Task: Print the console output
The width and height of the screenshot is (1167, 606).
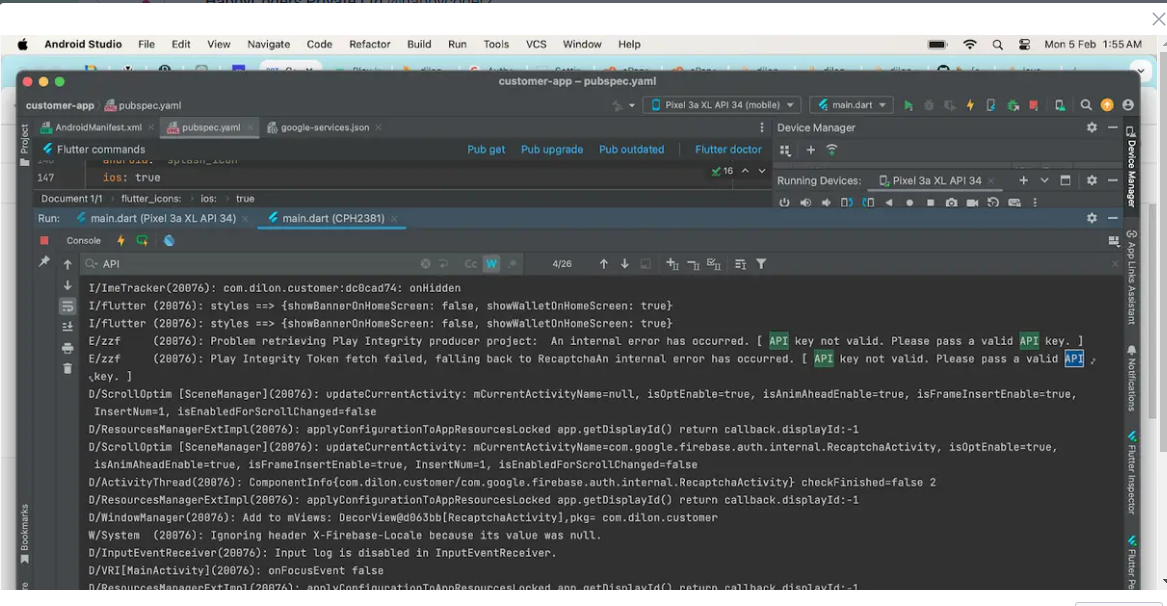Action: (68, 348)
